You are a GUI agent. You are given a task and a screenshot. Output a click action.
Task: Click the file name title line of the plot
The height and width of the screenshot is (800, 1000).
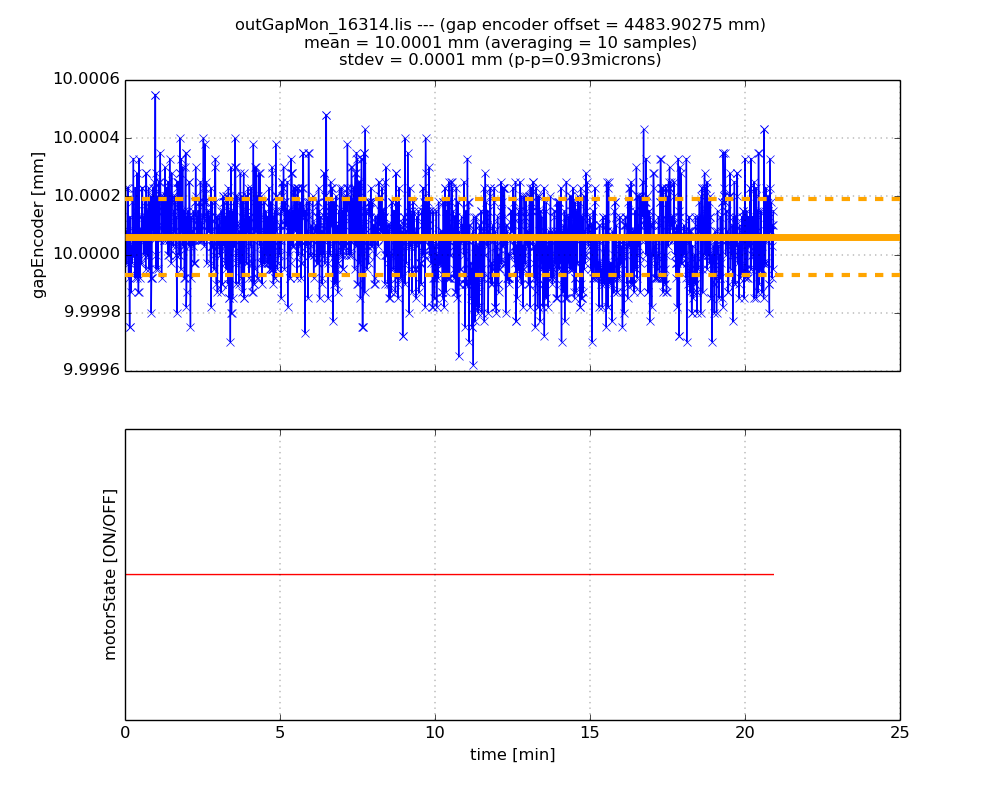tap(500, 25)
